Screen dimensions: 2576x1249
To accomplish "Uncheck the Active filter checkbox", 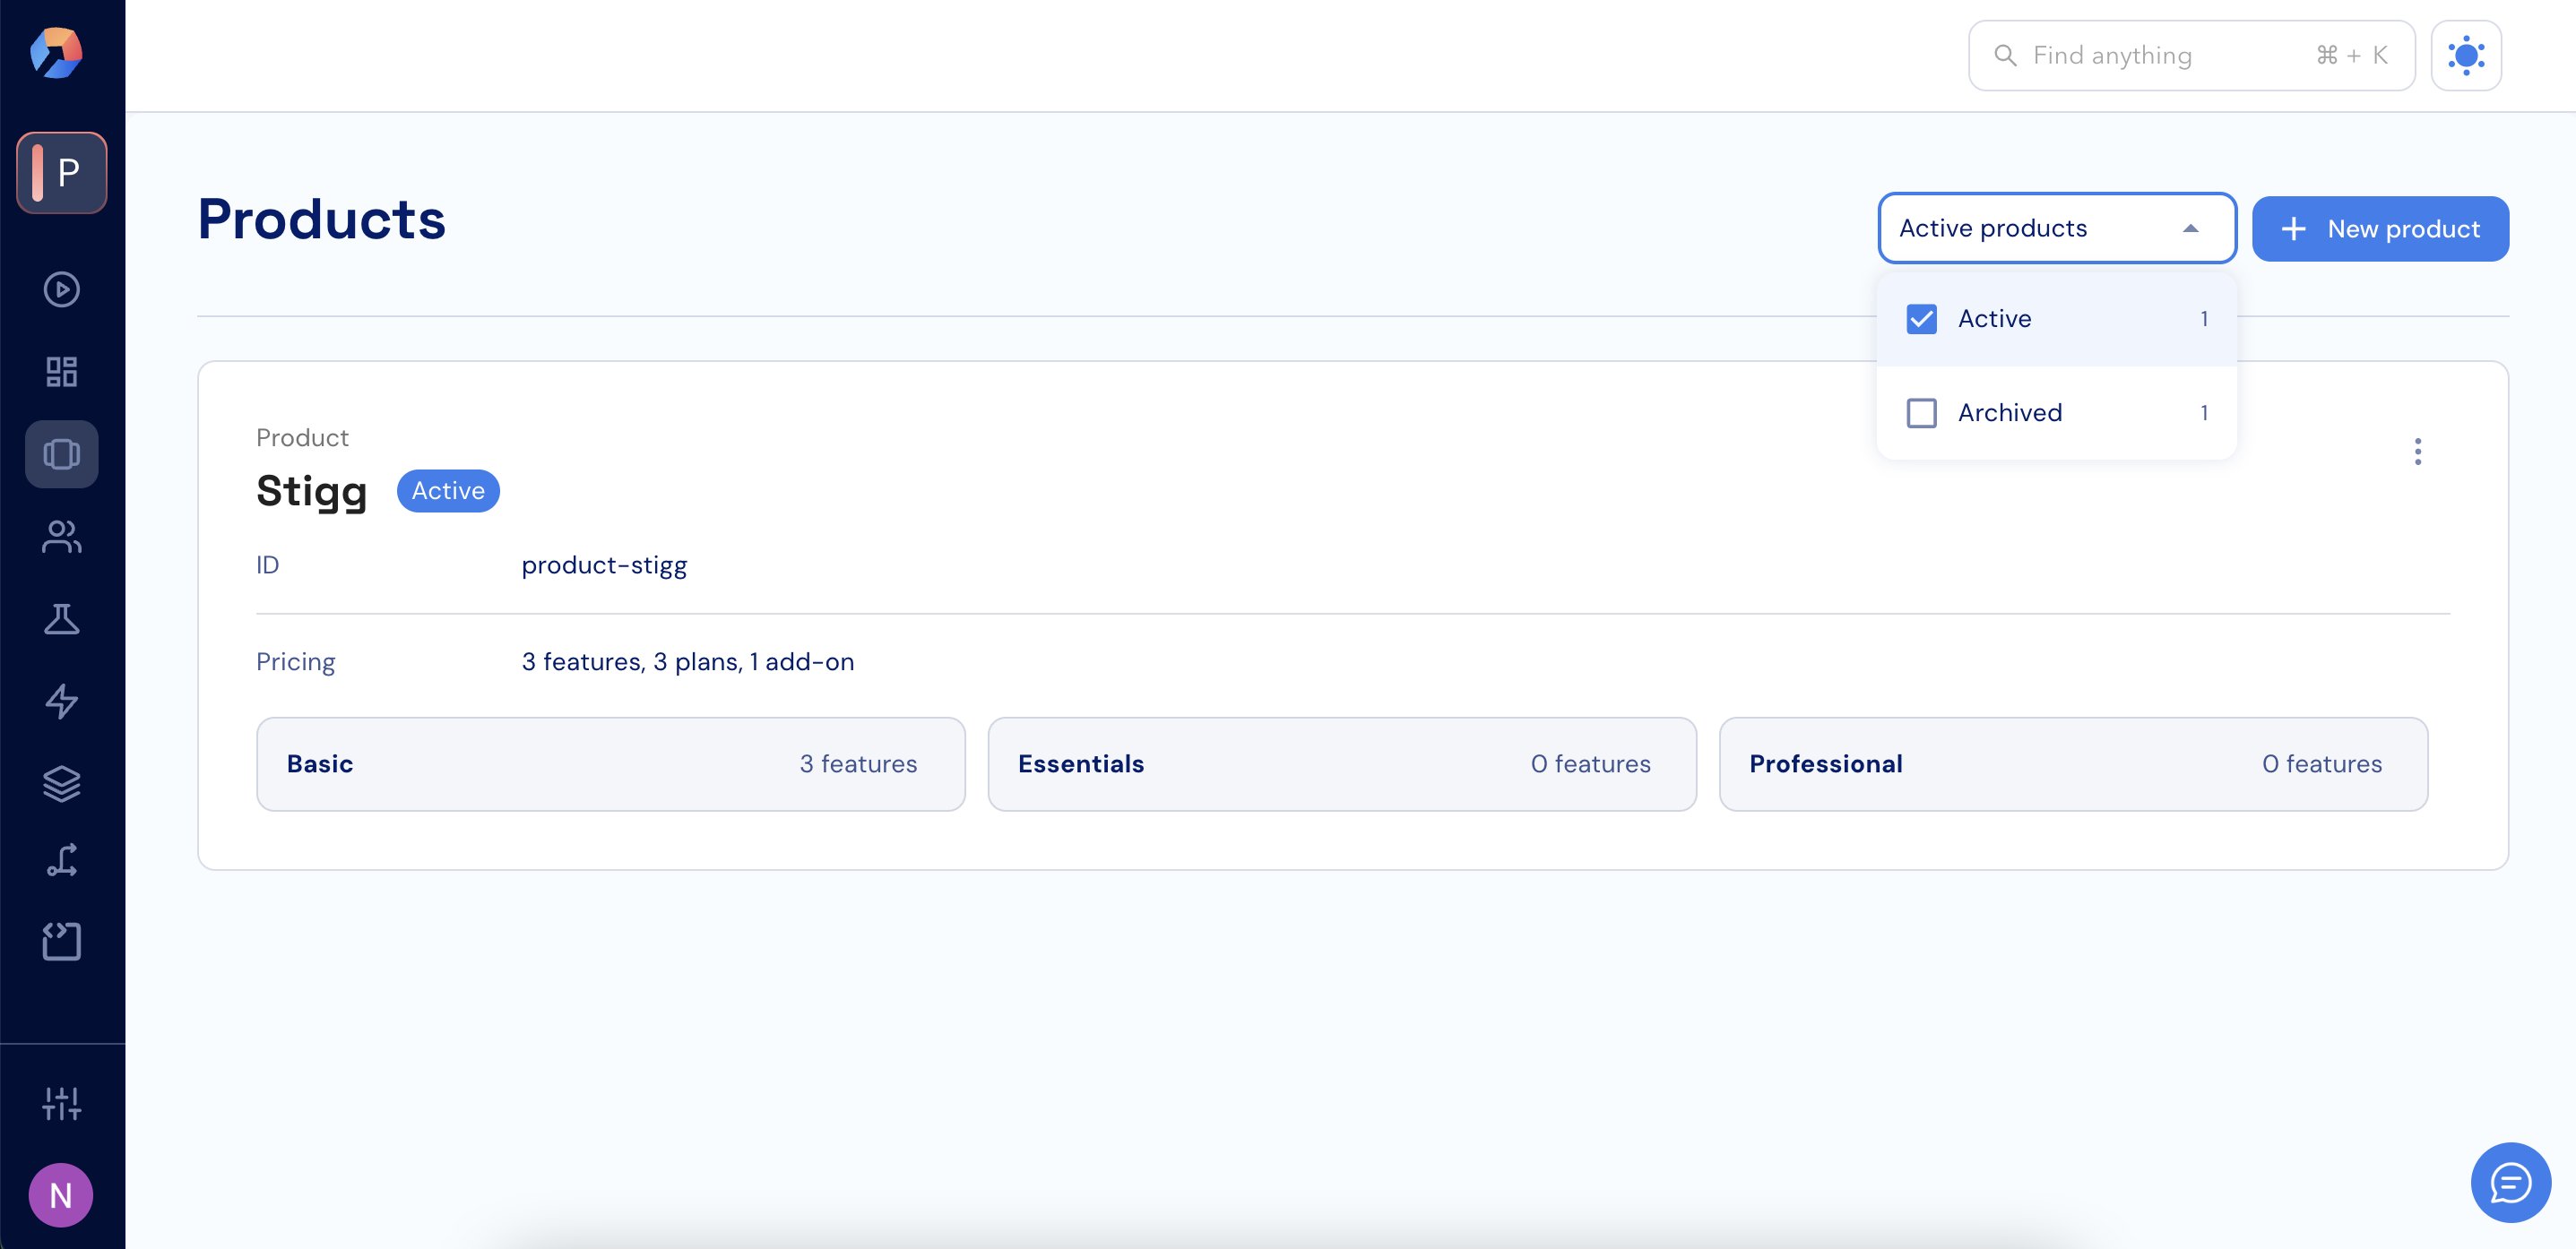I will pyautogui.click(x=1921, y=319).
